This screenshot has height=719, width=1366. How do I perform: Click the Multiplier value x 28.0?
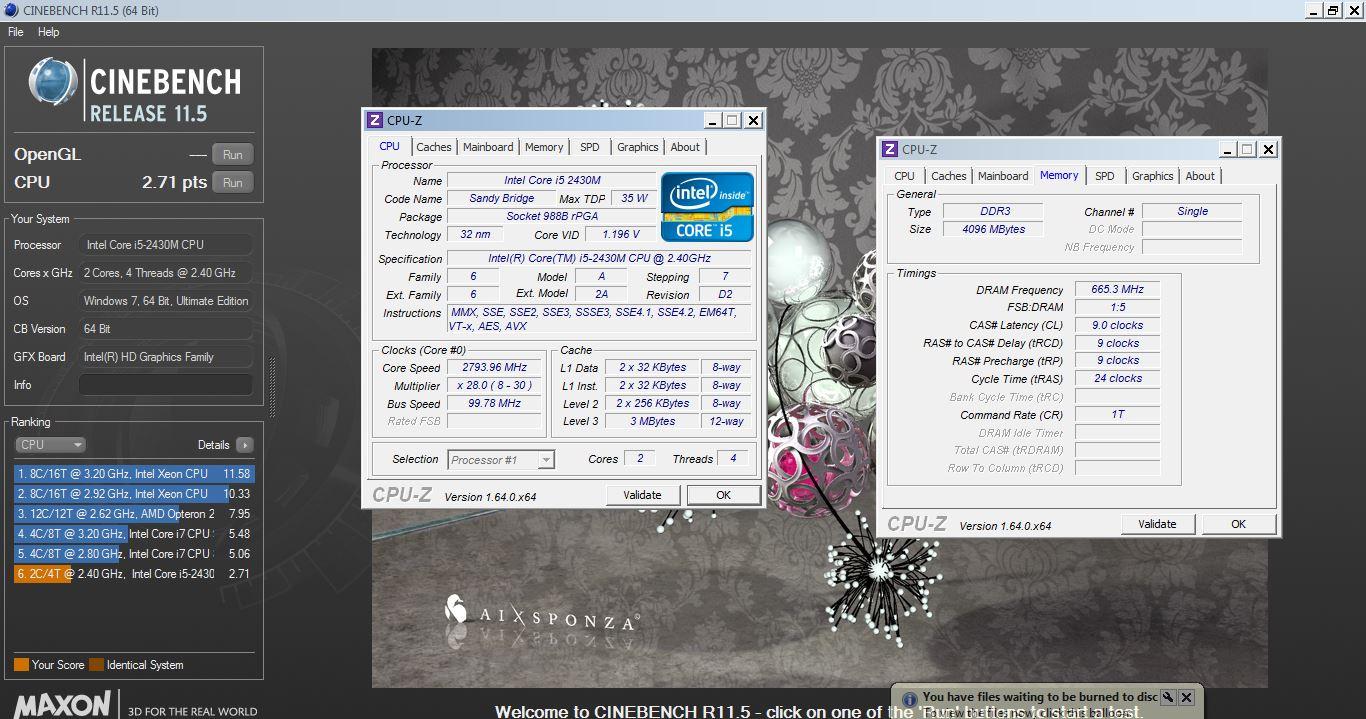point(495,386)
